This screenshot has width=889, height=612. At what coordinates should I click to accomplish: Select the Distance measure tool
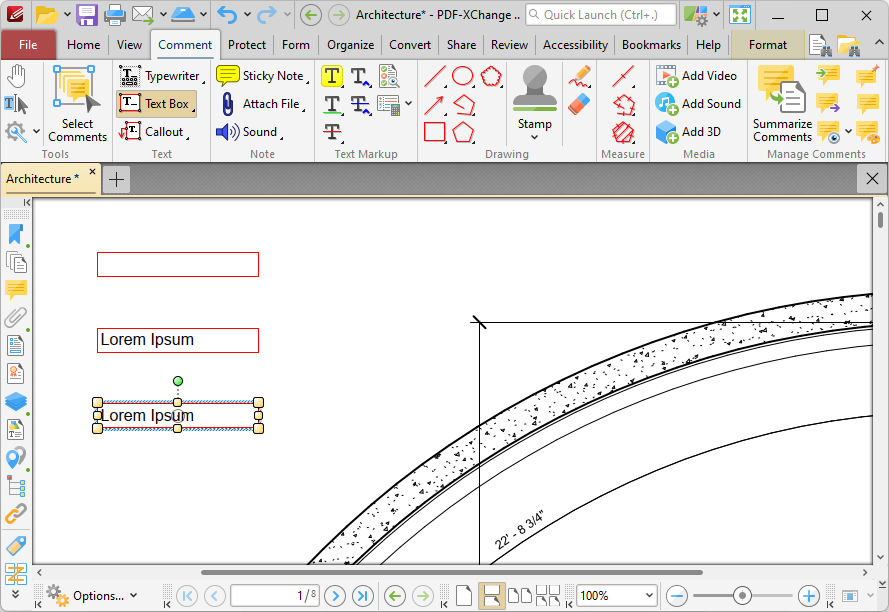pos(623,76)
